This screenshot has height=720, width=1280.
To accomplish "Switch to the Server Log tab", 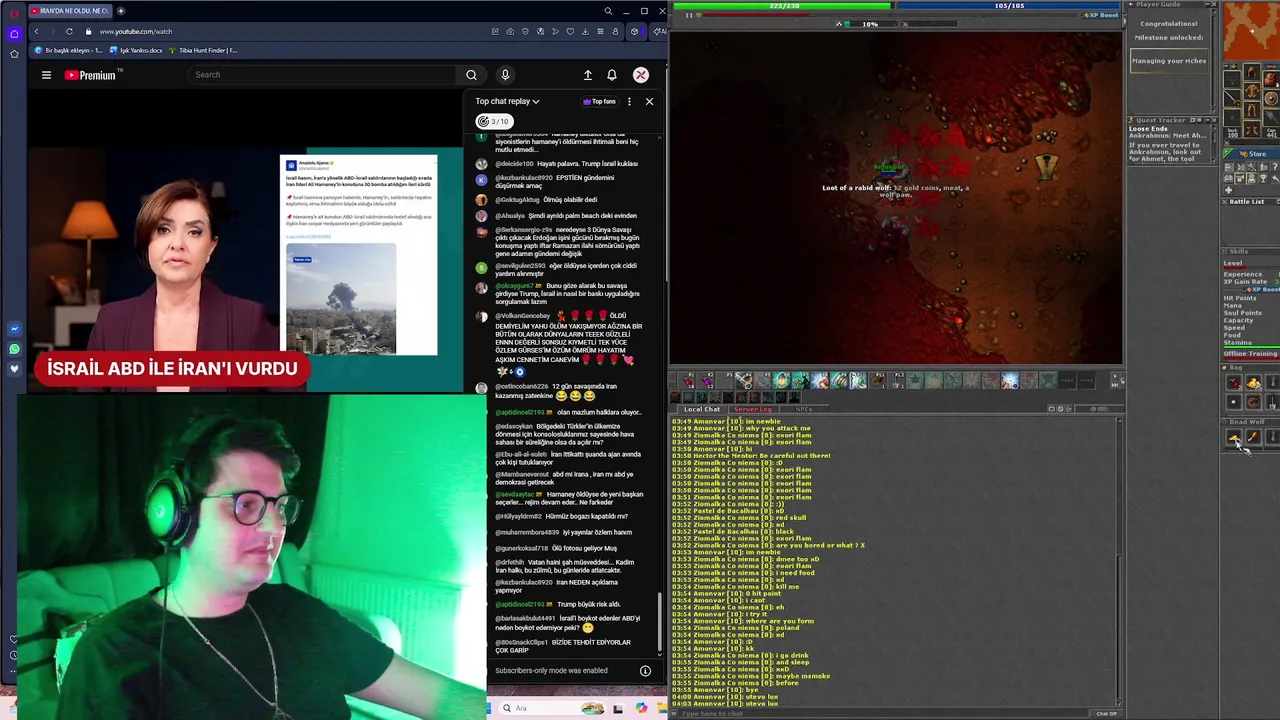I will 752,409.
